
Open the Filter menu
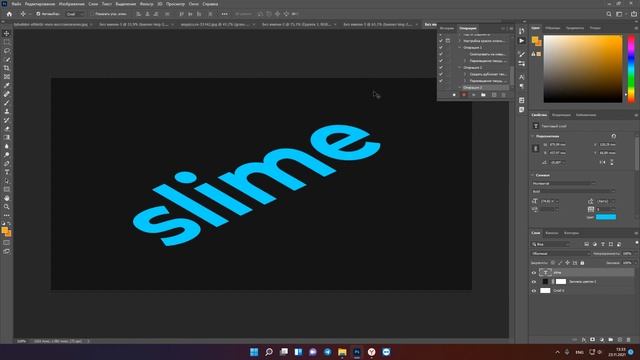(x=147, y=4)
